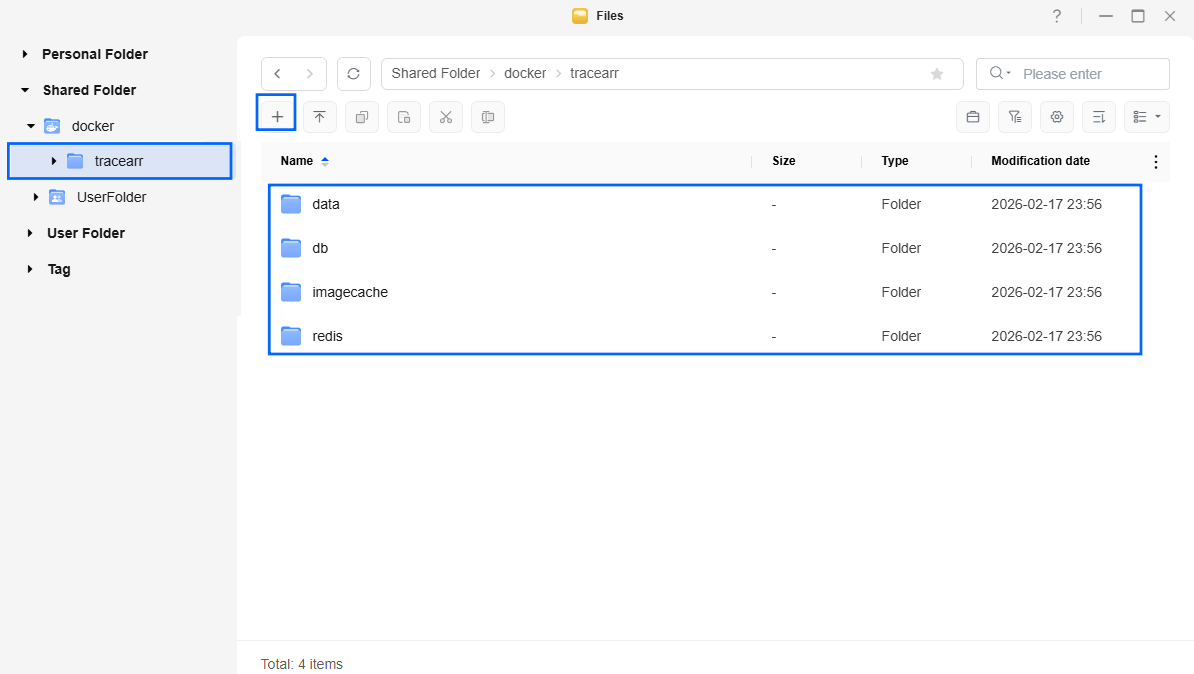Open the help question mark icon
The image size is (1194, 674).
[x=1056, y=16]
